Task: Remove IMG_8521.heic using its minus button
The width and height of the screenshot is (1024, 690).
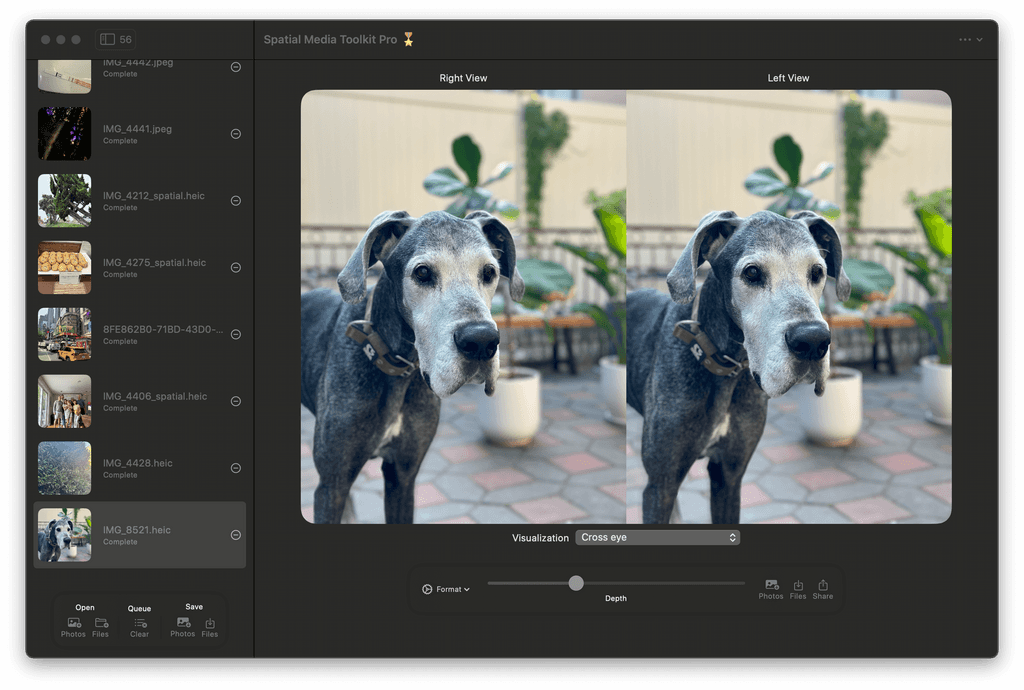Action: [235, 535]
